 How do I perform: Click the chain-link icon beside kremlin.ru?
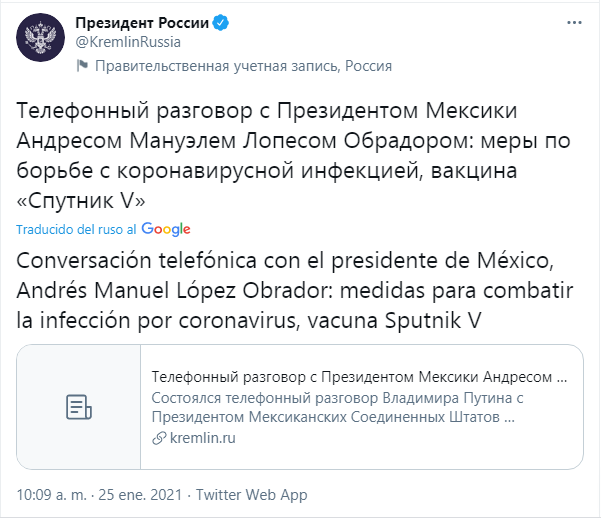(157, 439)
